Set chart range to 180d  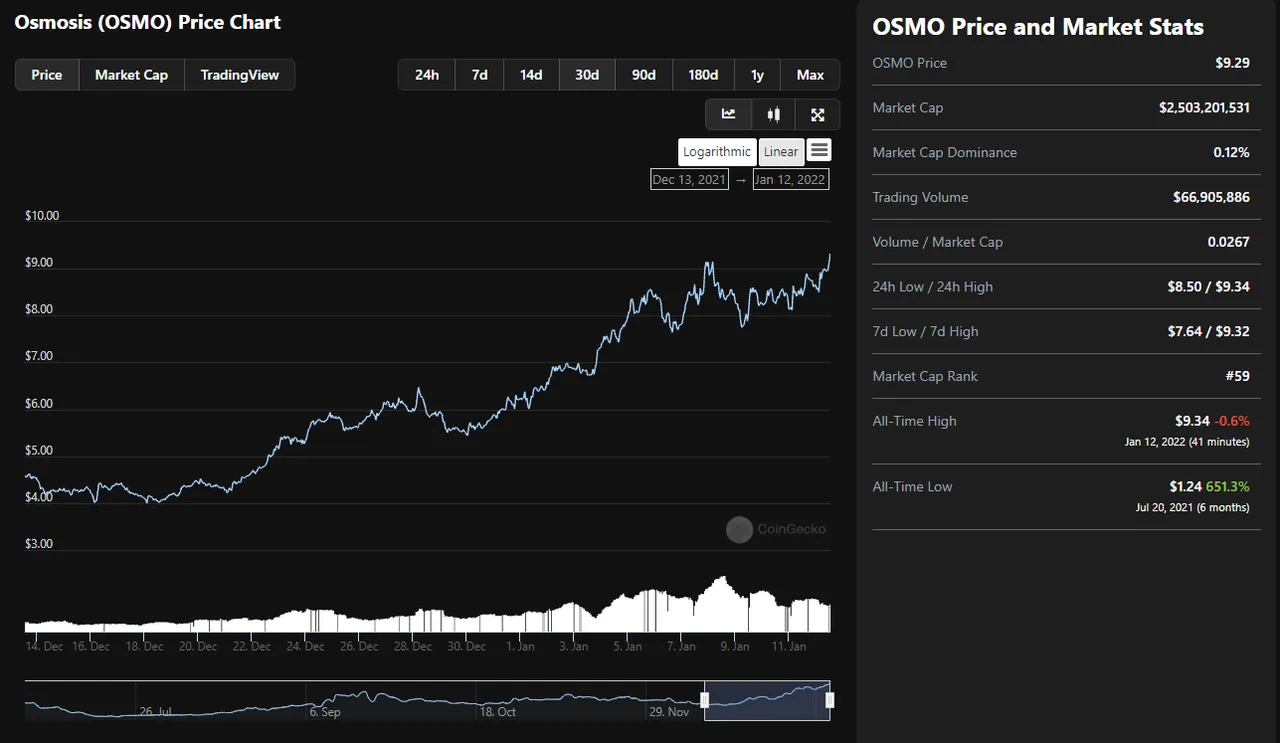703,75
